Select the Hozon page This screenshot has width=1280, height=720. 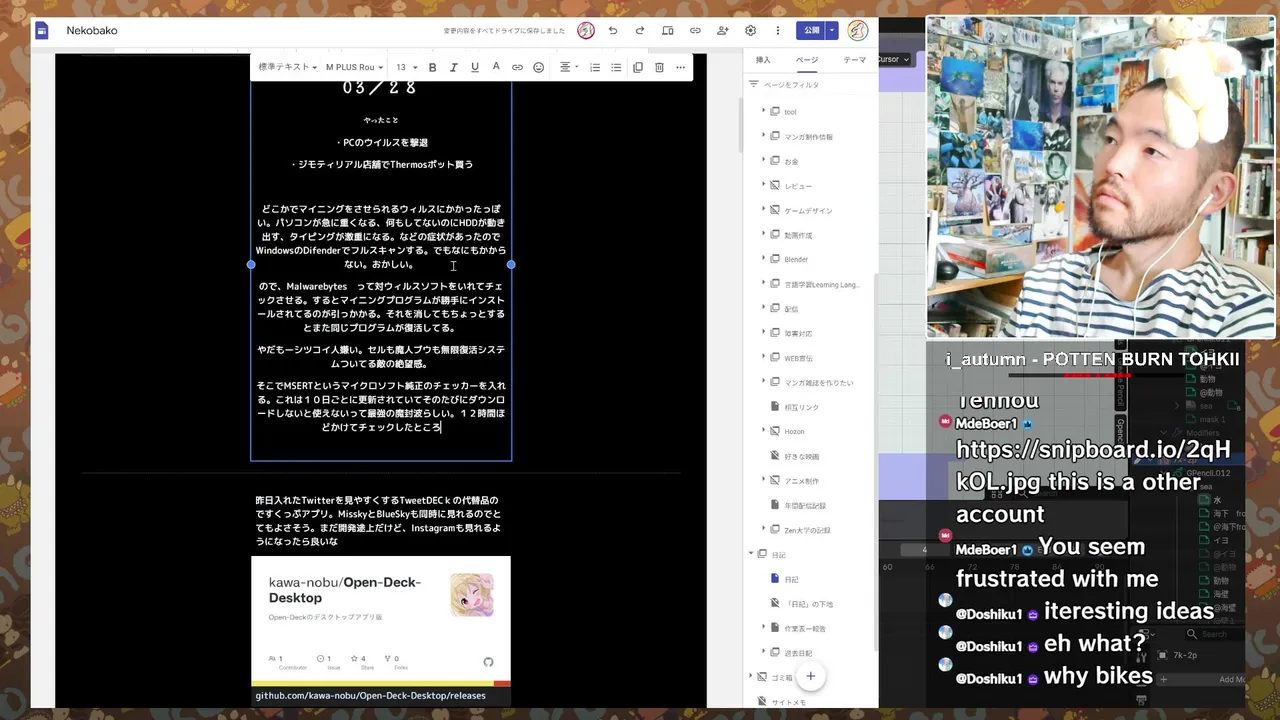[x=794, y=431]
